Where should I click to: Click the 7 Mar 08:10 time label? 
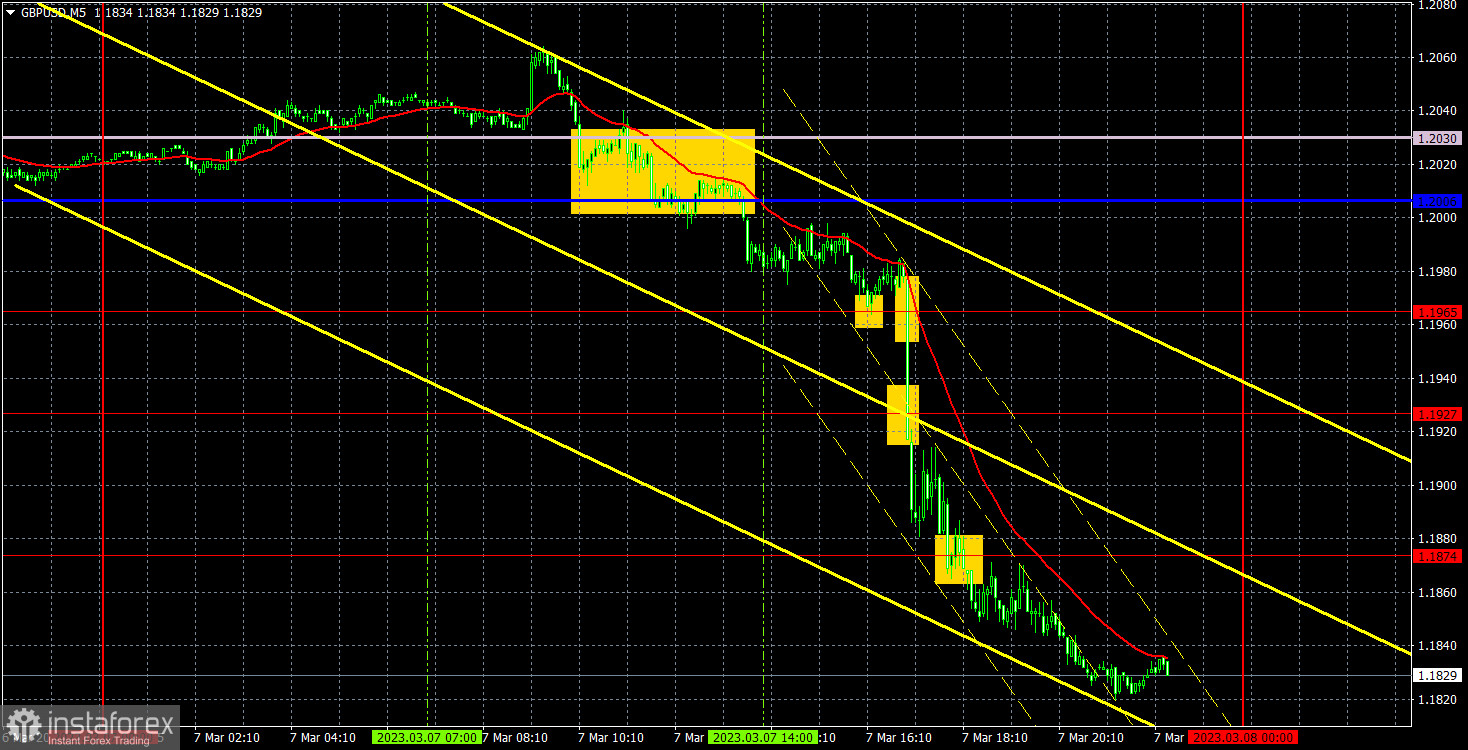pos(515,738)
